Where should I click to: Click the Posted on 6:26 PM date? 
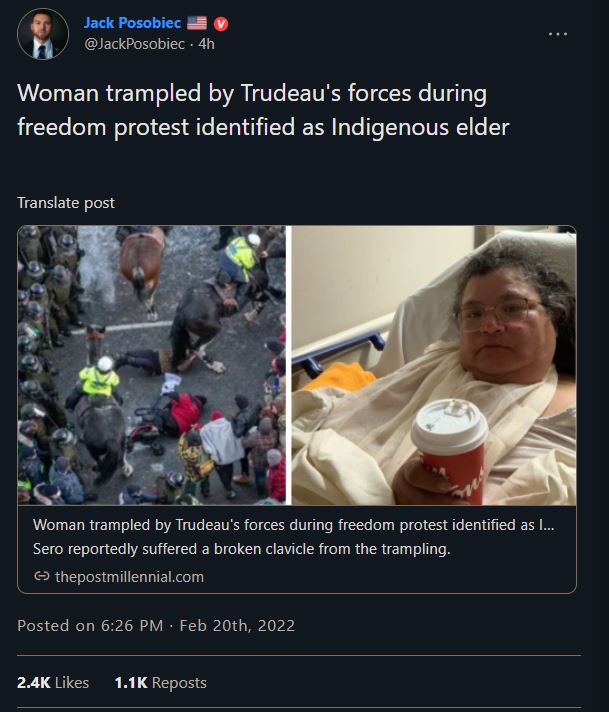point(90,626)
